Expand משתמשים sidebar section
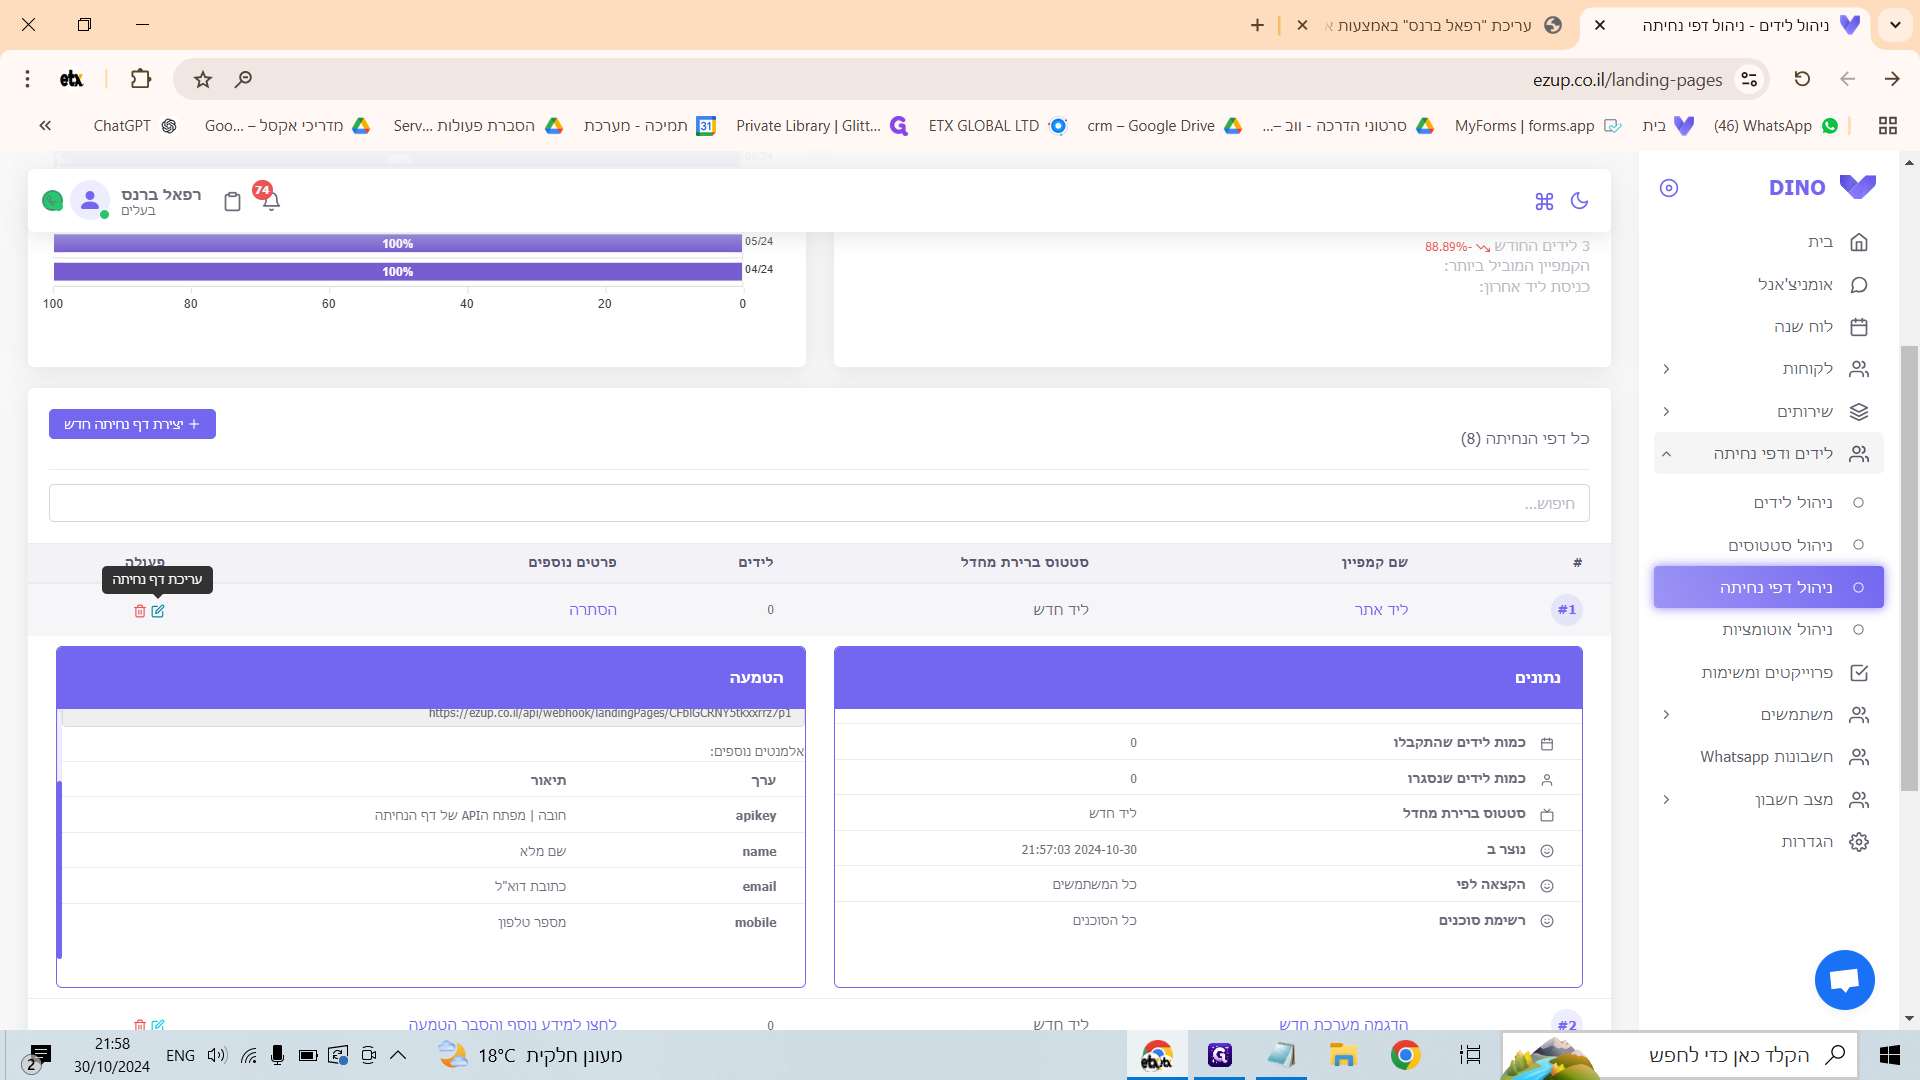 tap(1769, 715)
